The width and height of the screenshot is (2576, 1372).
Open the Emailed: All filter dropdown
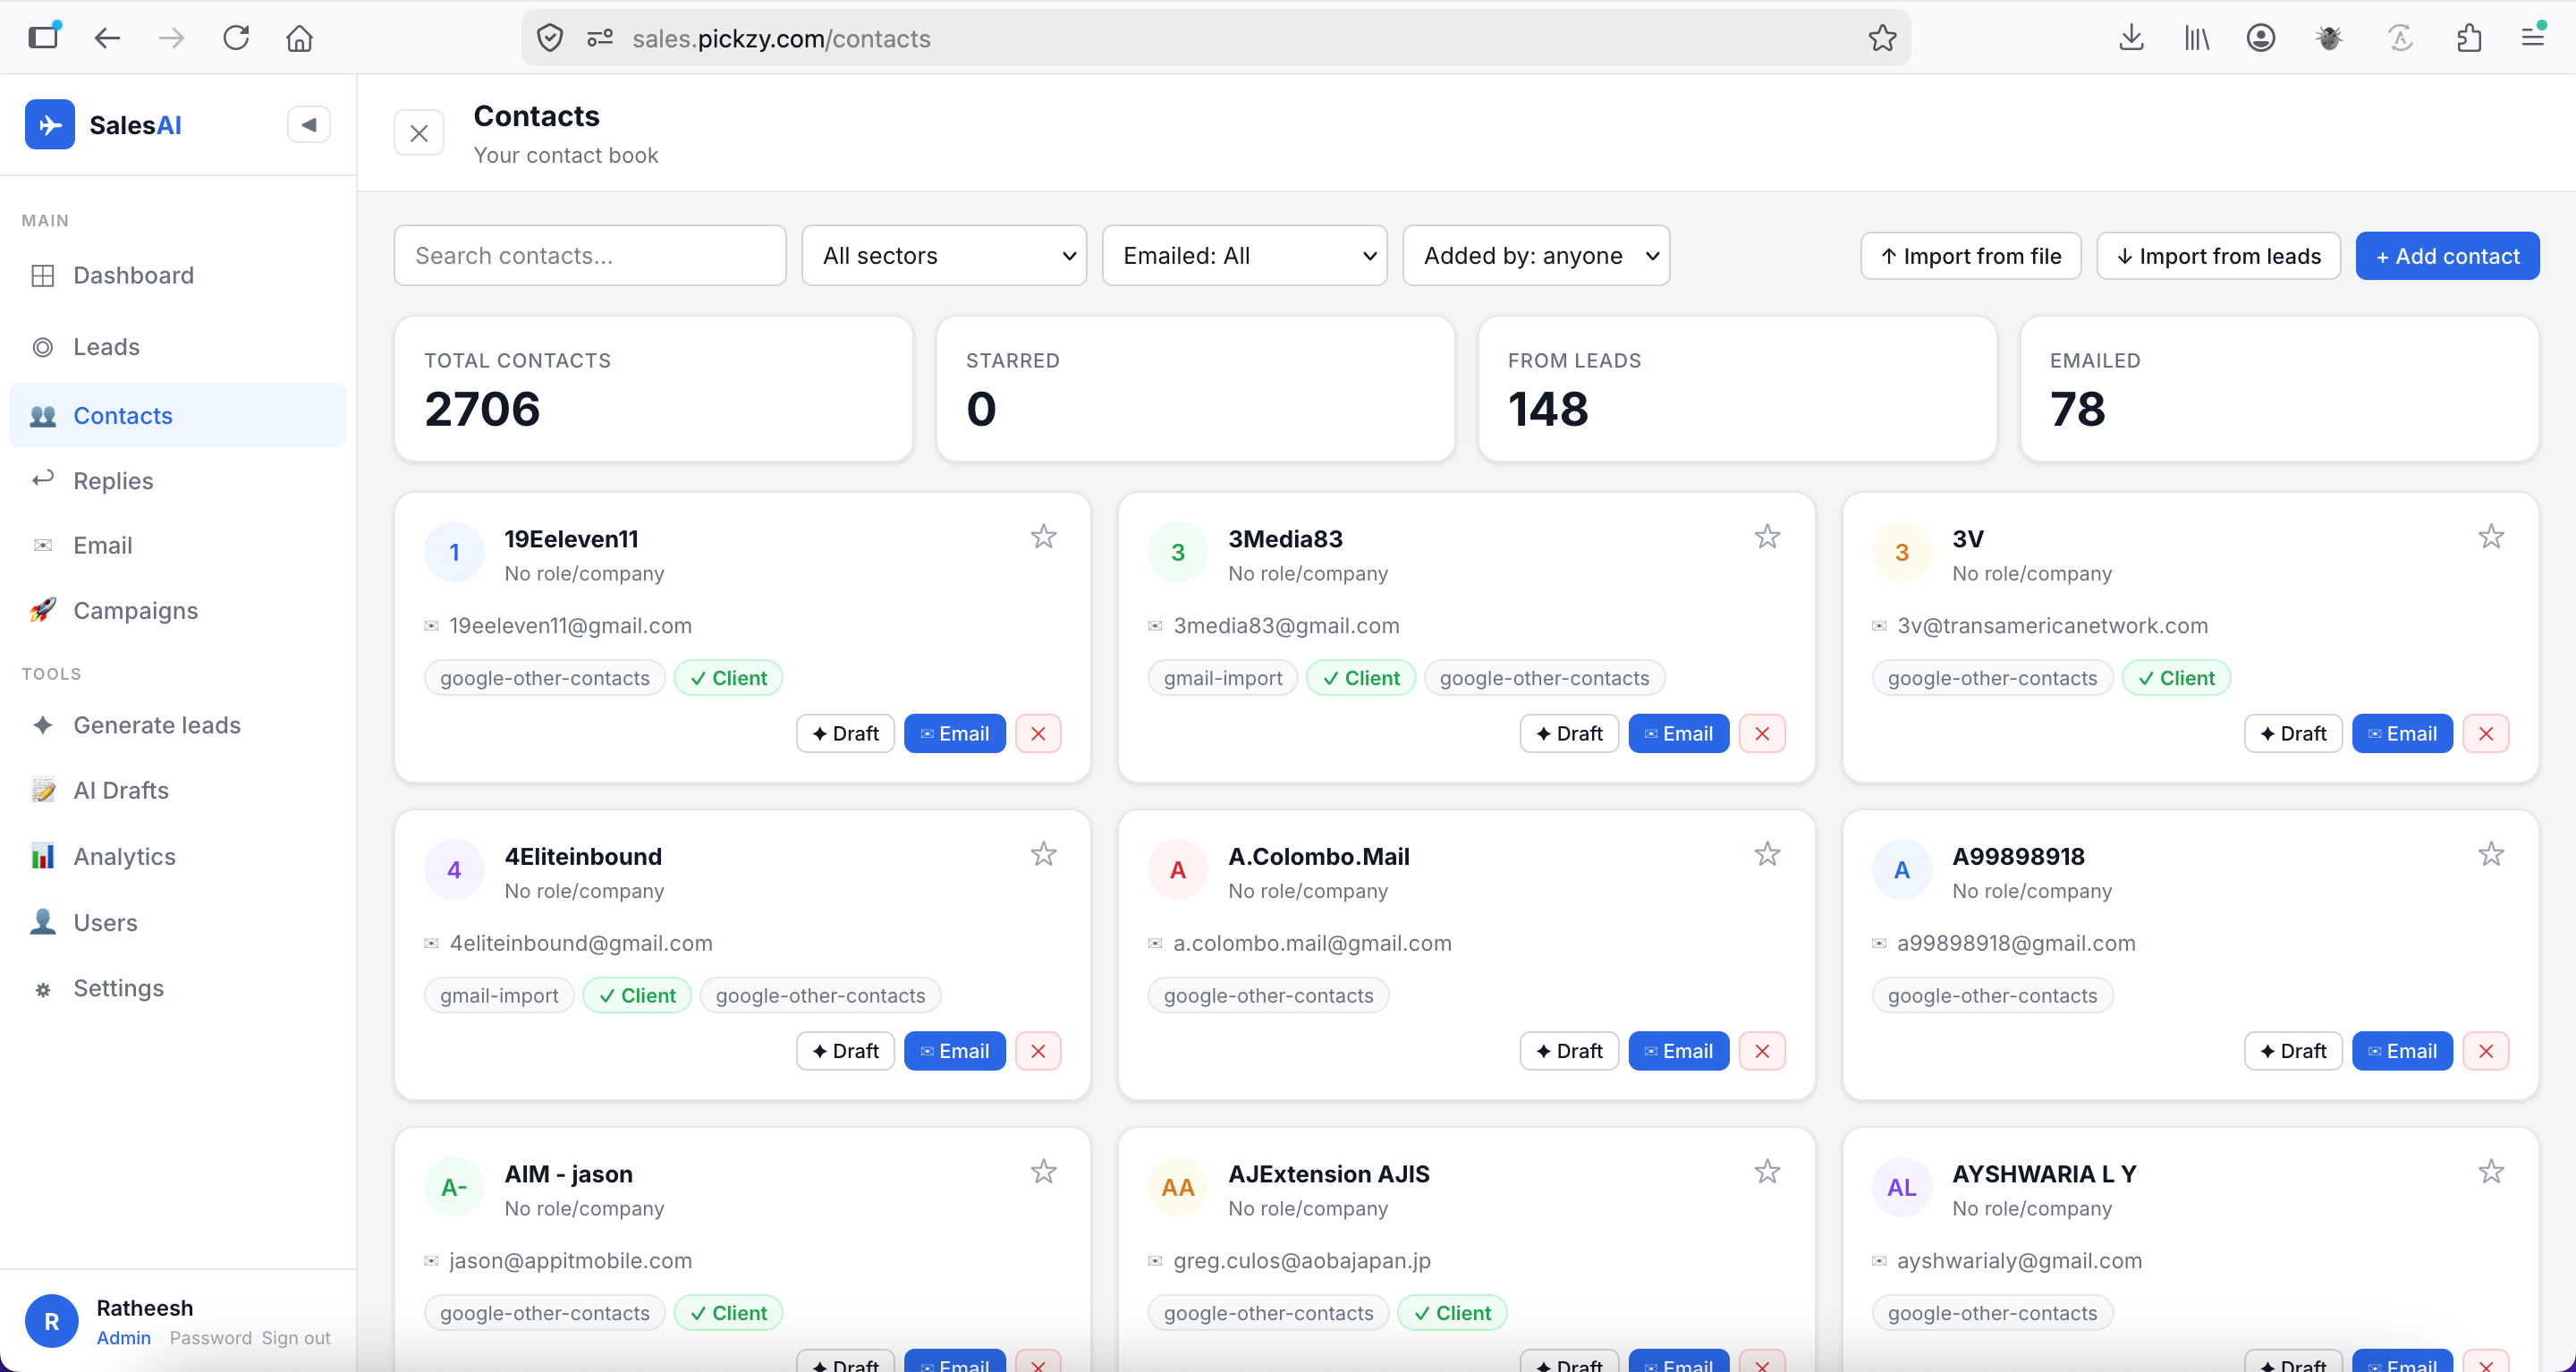pyautogui.click(x=1244, y=256)
